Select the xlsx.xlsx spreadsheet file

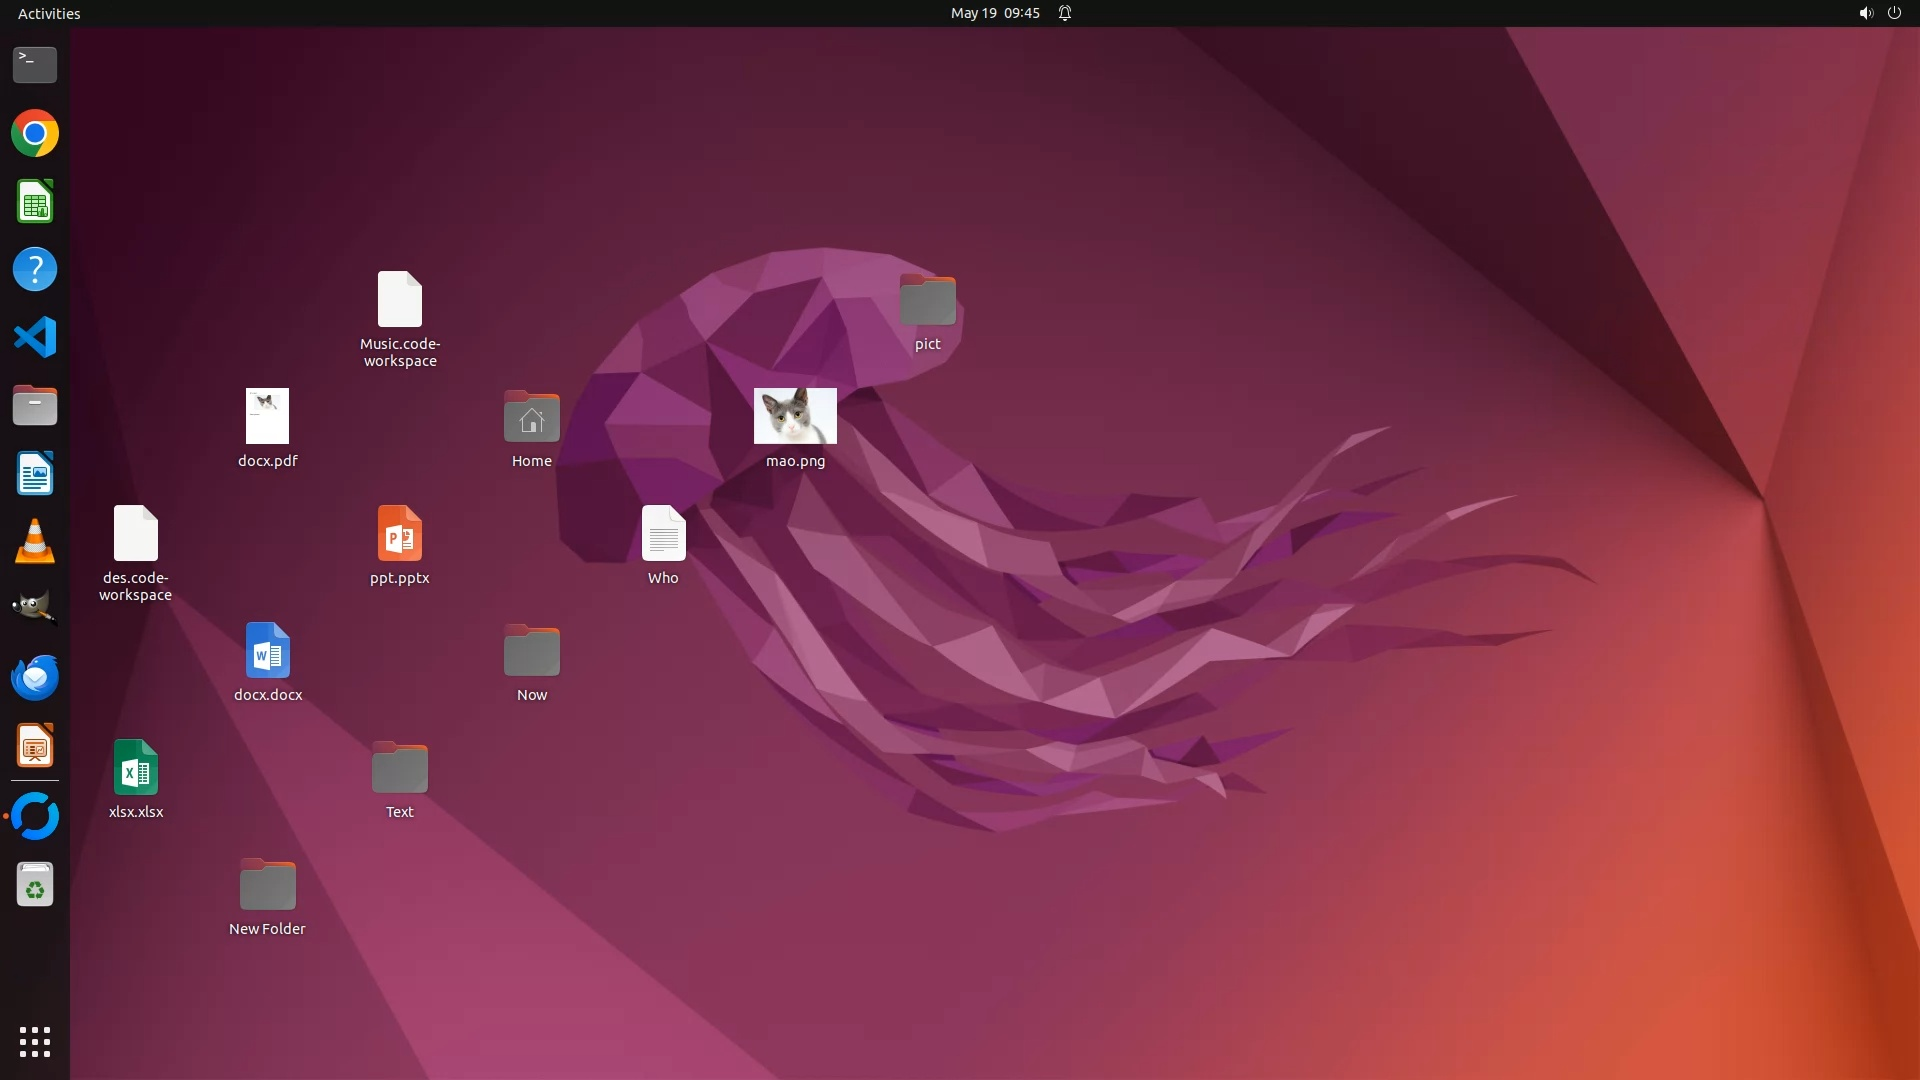point(136,768)
